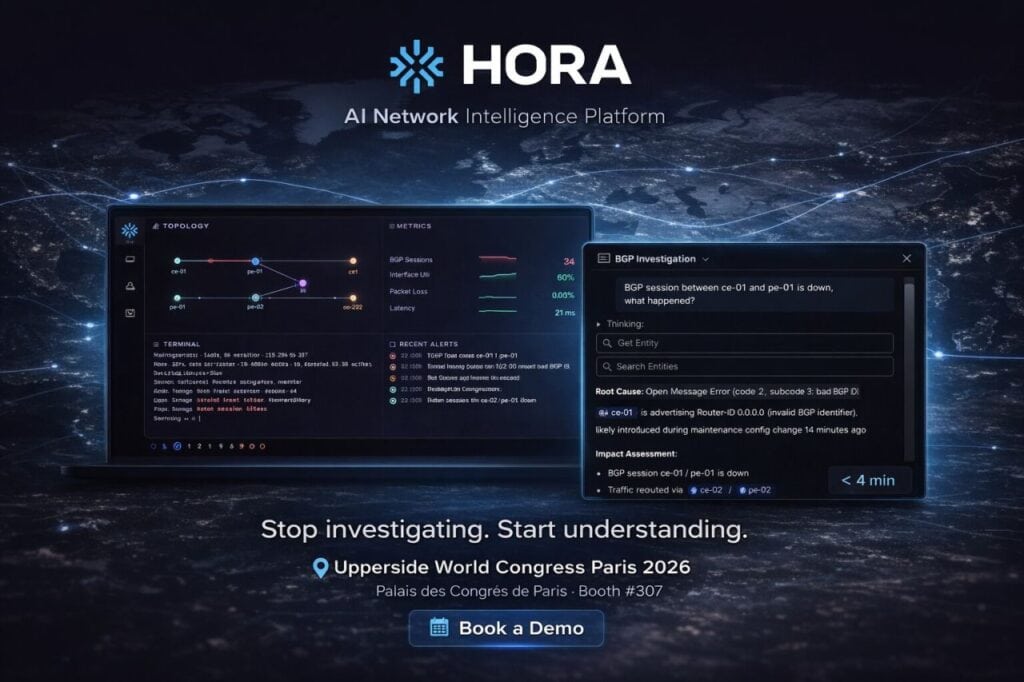Viewport: 1024px width, 682px height.
Task: Click the large HORA snowflake logo at top
Action: coord(416,67)
